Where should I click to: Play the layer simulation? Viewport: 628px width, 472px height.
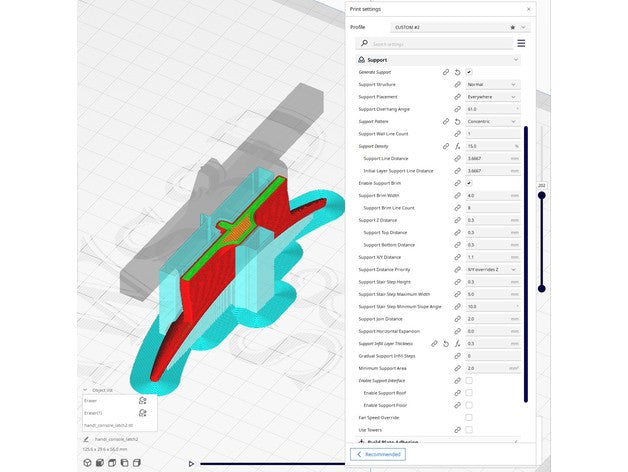point(191,464)
